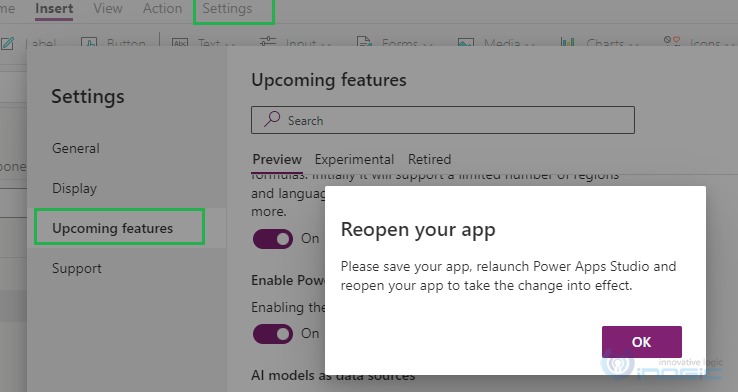Open the Charts dropdown in ribbon
Screen dimensions: 738x392
612,43
